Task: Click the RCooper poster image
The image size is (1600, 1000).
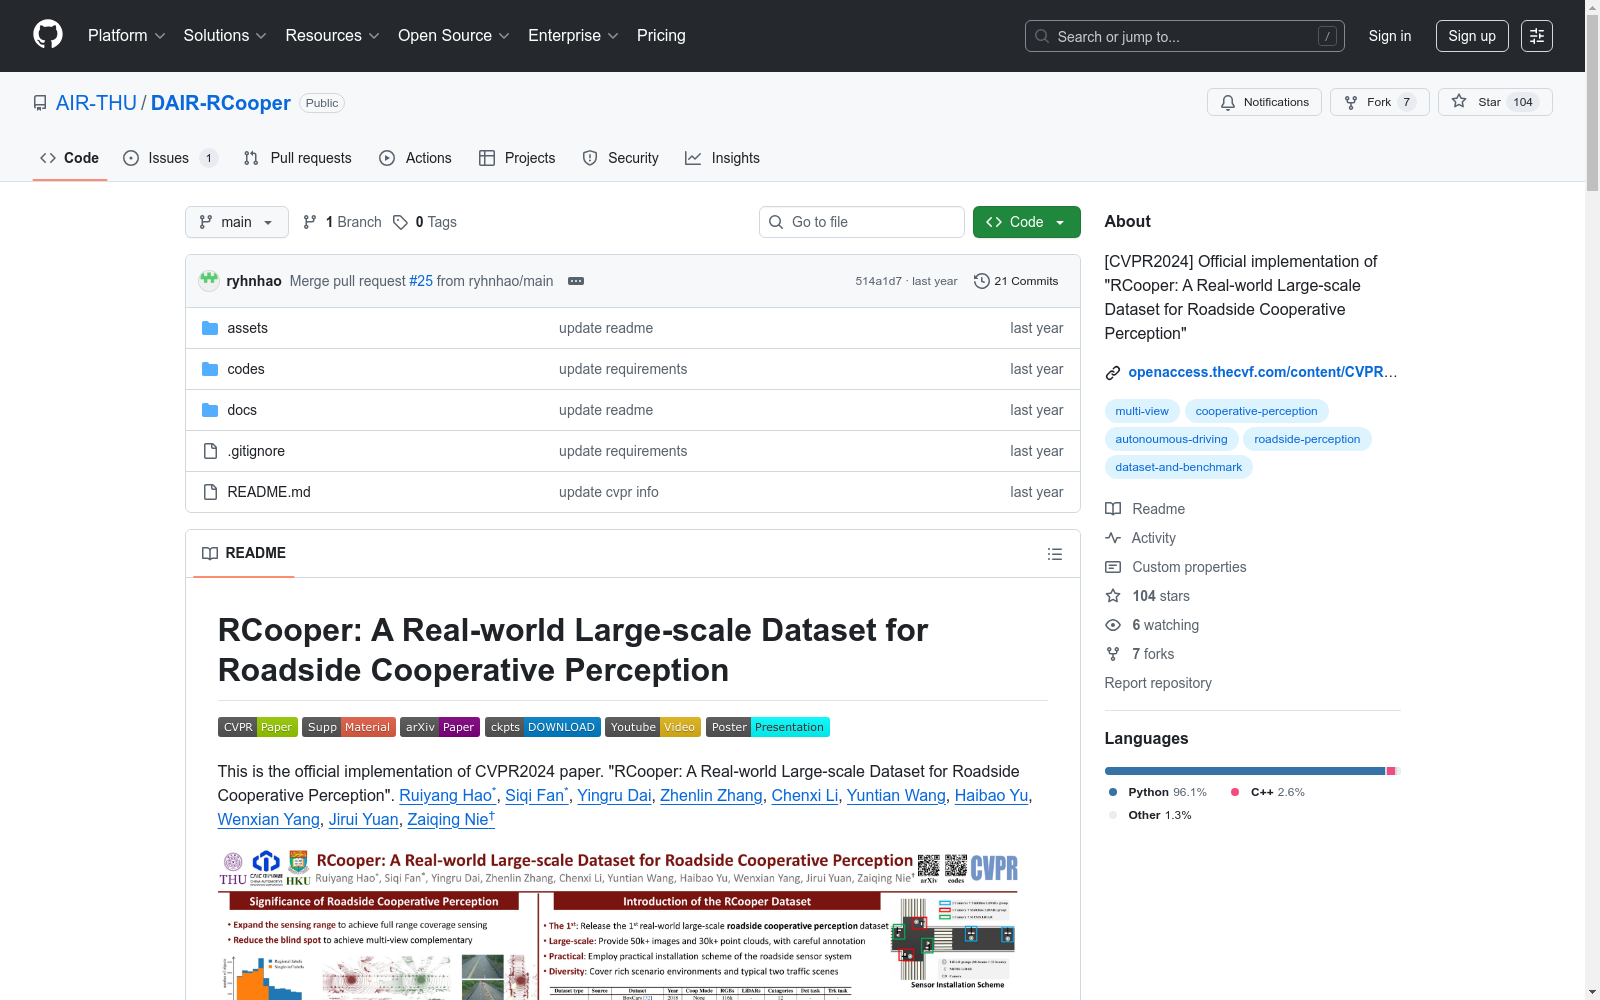Action: 618,923
